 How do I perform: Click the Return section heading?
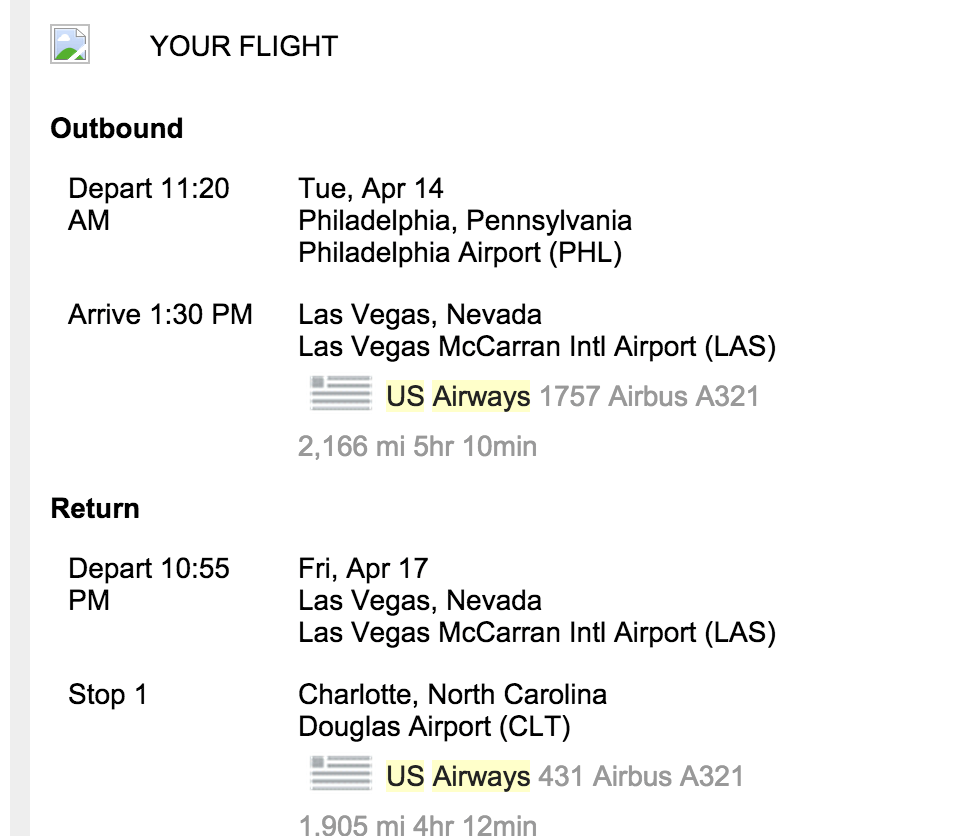point(95,508)
